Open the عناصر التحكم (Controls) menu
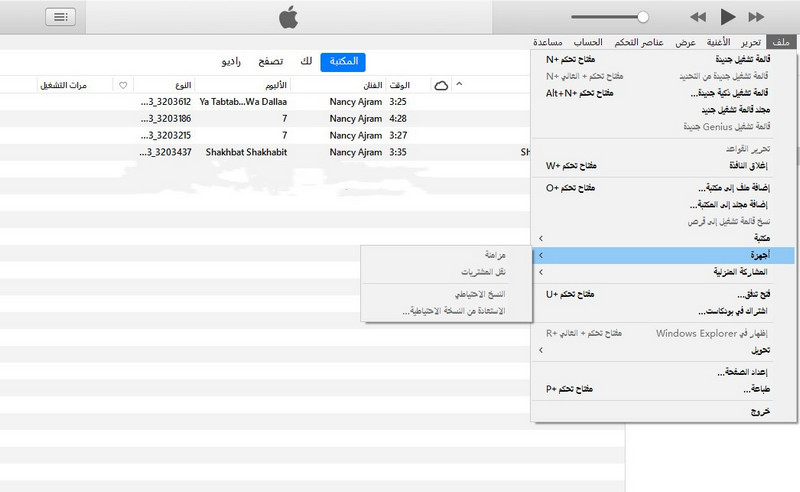Viewport: 800px width, 492px height. click(639, 42)
